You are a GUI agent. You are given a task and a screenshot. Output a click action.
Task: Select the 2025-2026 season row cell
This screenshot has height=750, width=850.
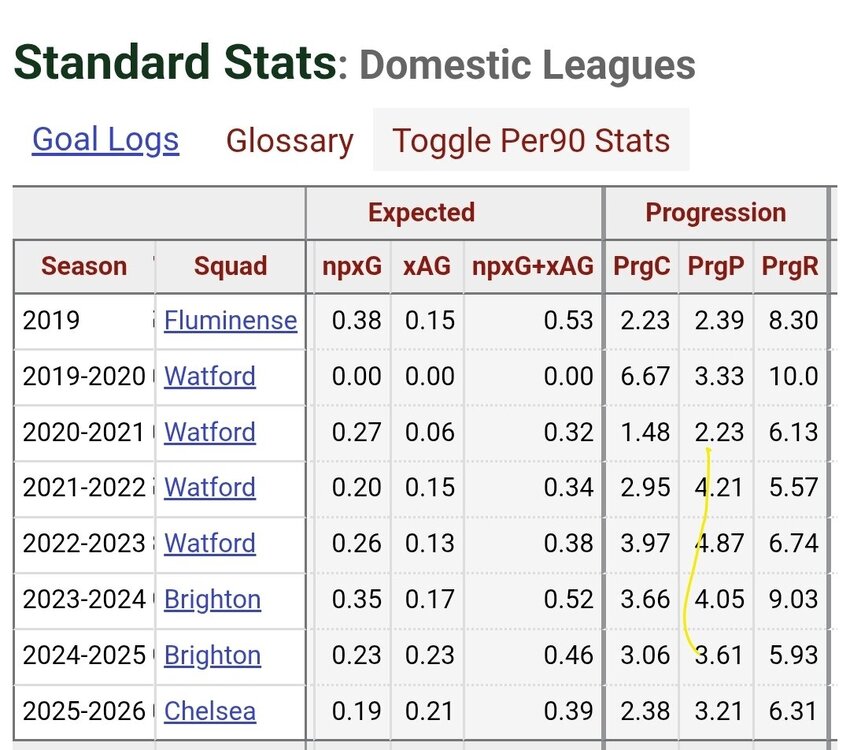point(84,711)
